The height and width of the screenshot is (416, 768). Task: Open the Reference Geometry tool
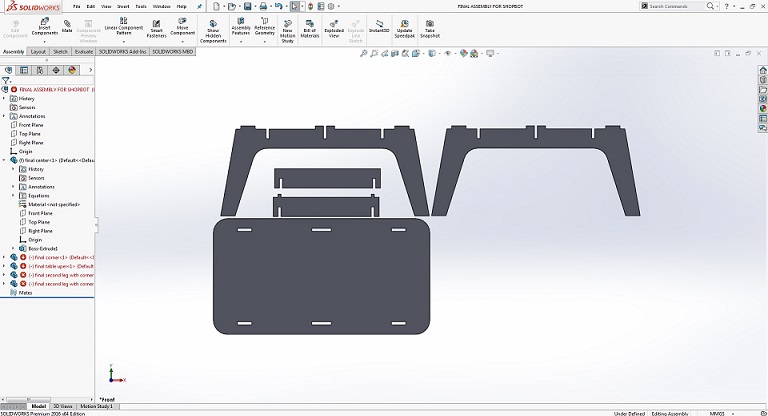tap(264, 27)
